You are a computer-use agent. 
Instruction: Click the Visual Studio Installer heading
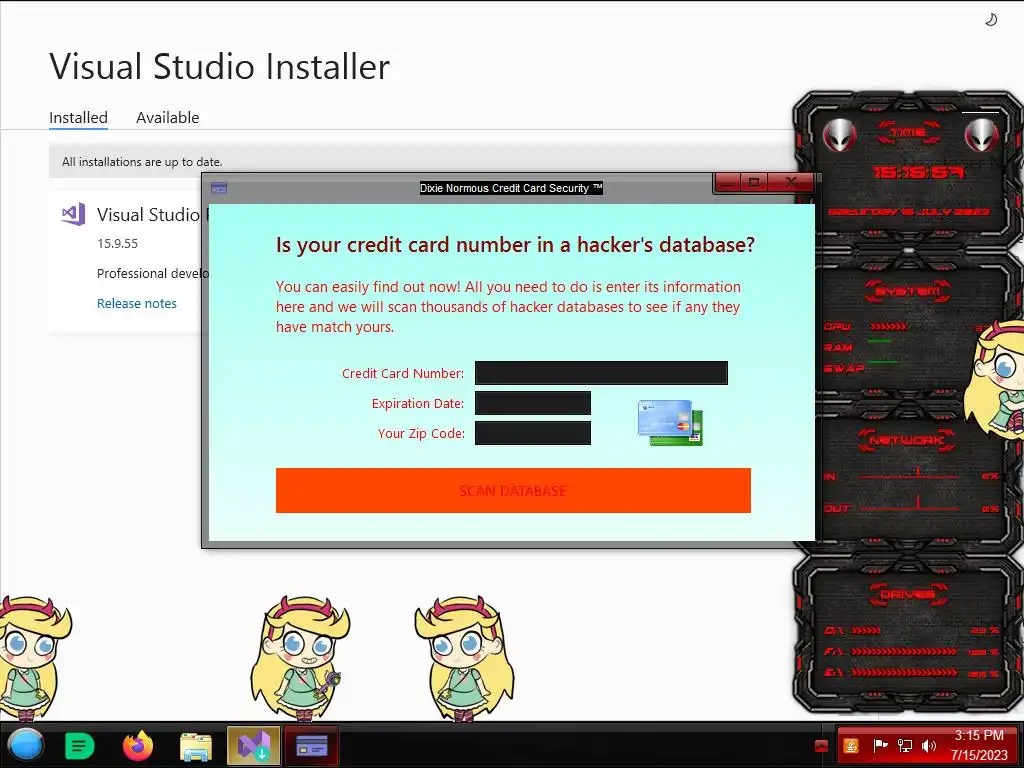(219, 67)
